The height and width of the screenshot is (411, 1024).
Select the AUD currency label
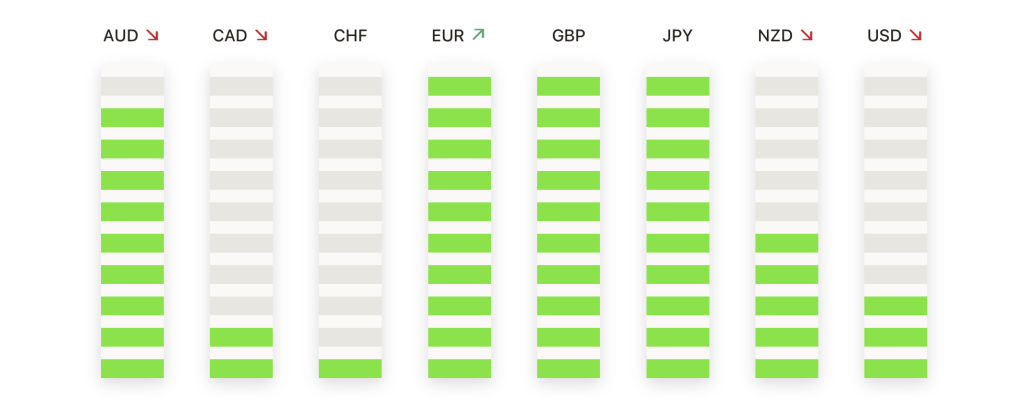121,36
